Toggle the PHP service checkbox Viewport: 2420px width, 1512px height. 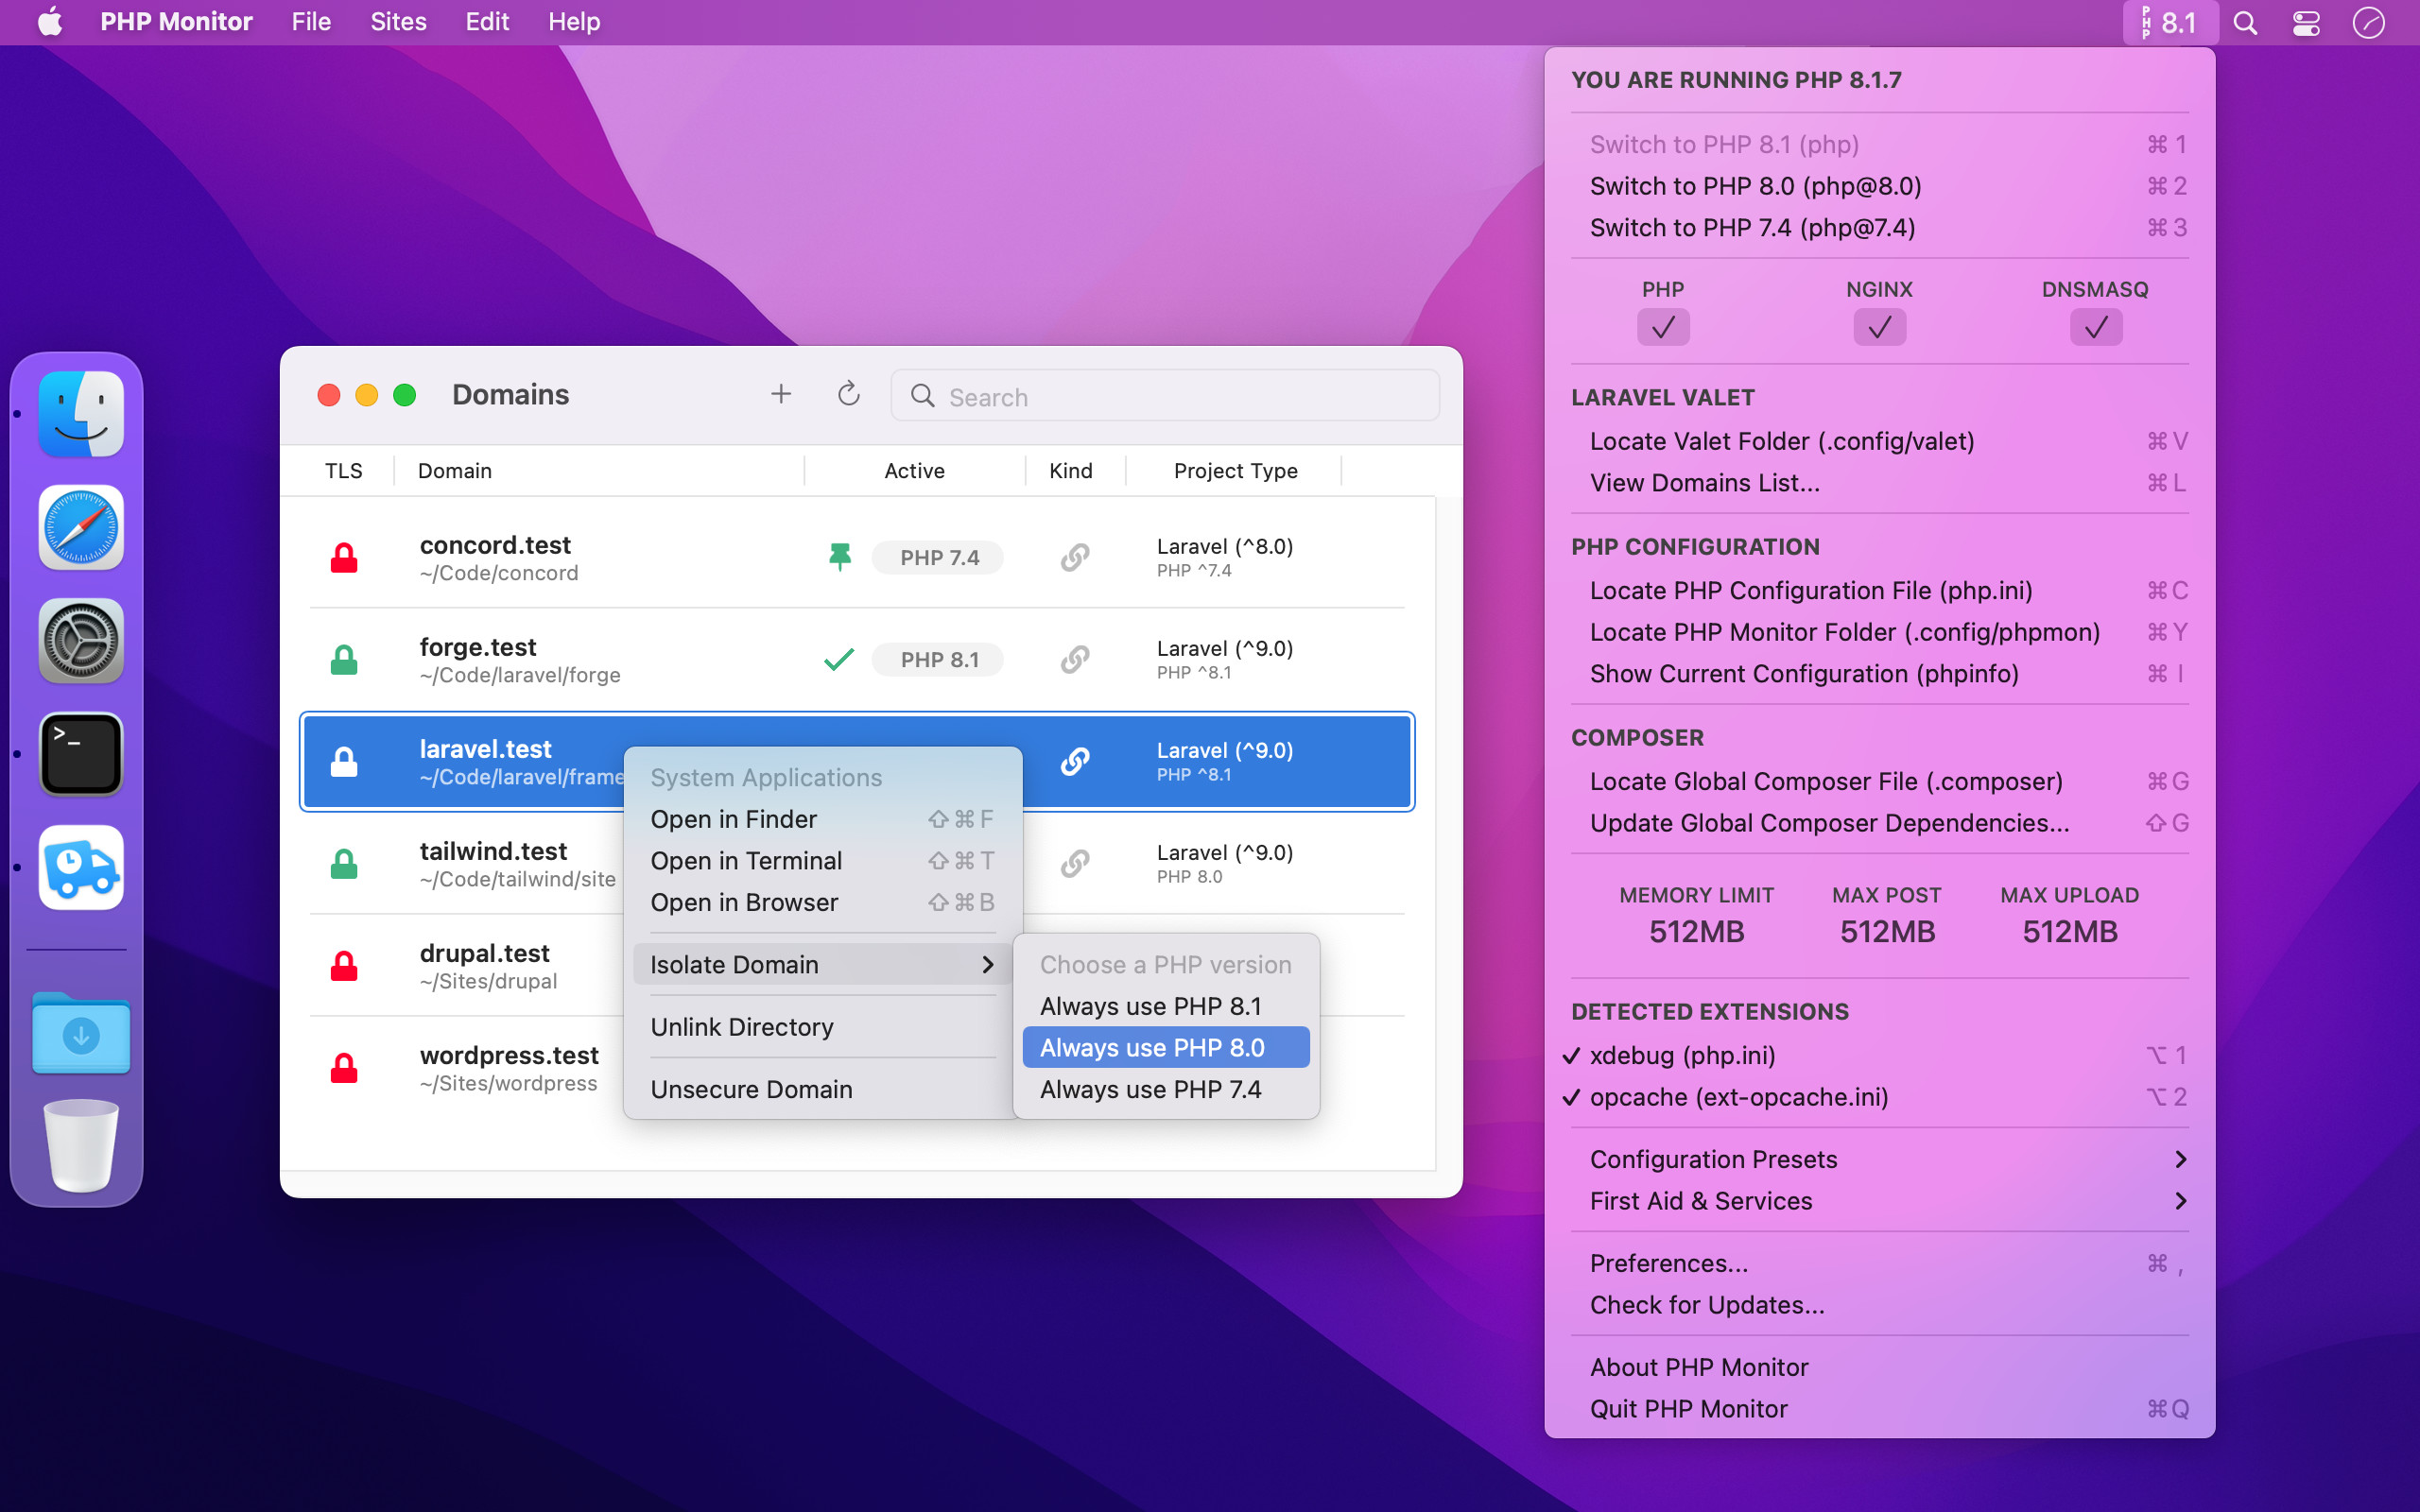(1663, 327)
